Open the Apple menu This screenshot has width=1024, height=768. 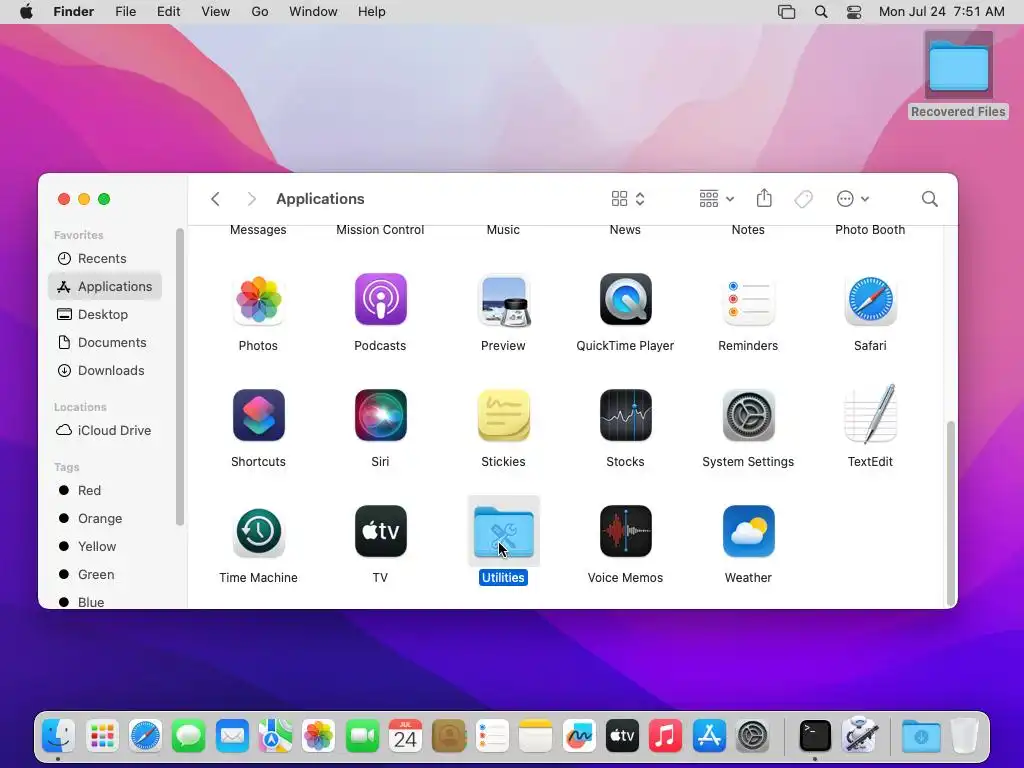26,12
